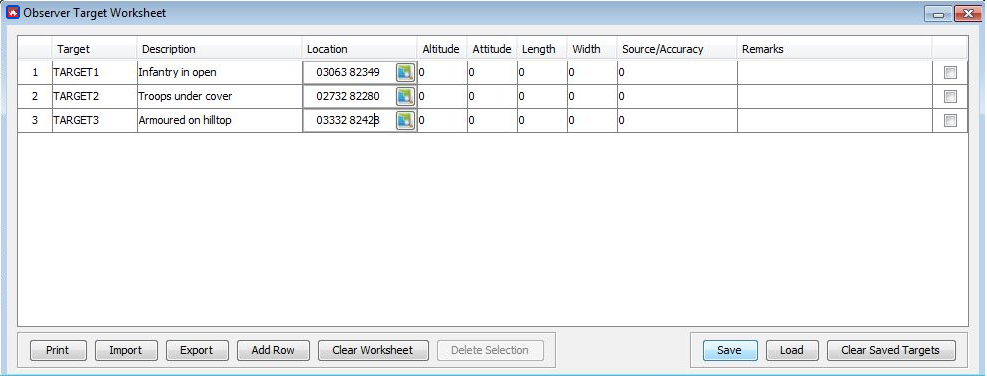Click the Source/Accuracy cell of TARGET2

click(x=677, y=96)
